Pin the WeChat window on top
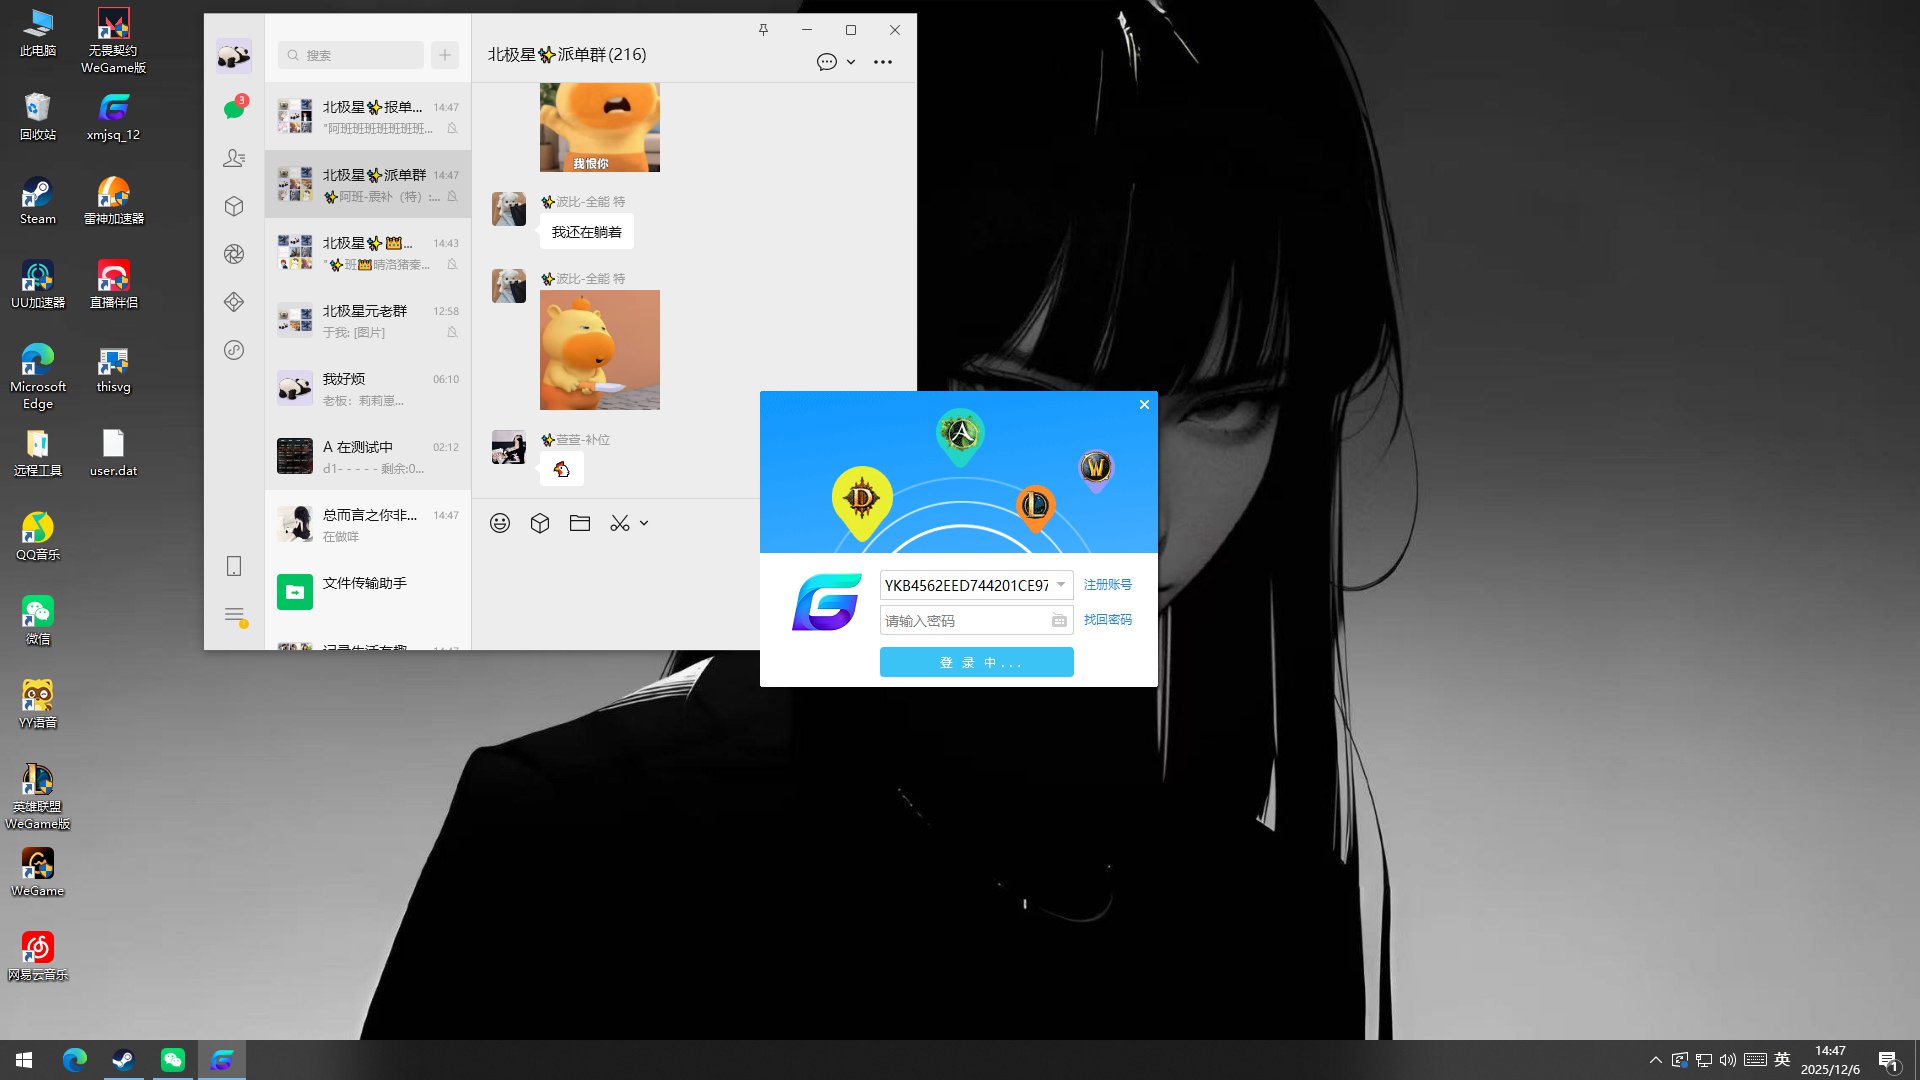This screenshot has width=1920, height=1080. click(763, 30)
